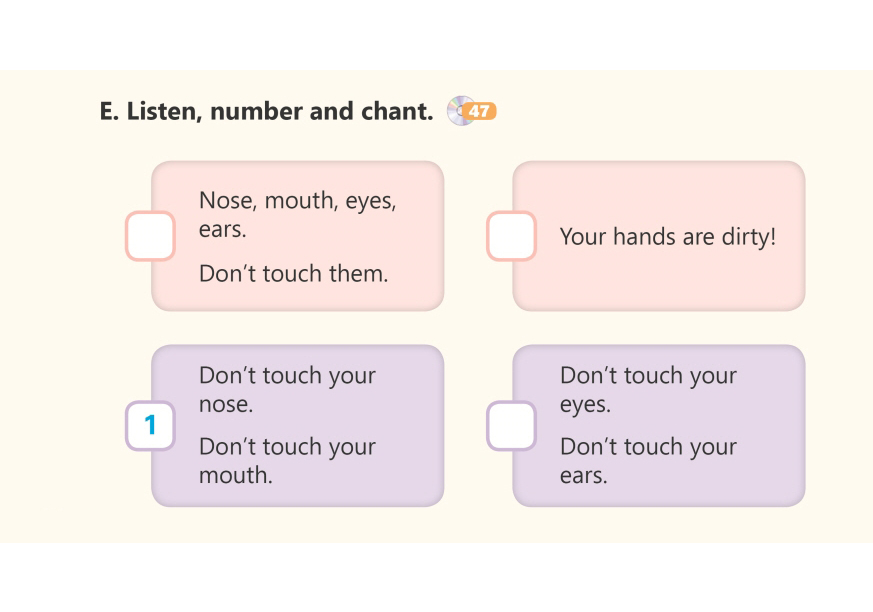Click the text 'Your hands are dirty!'

[x=667, y=237]
